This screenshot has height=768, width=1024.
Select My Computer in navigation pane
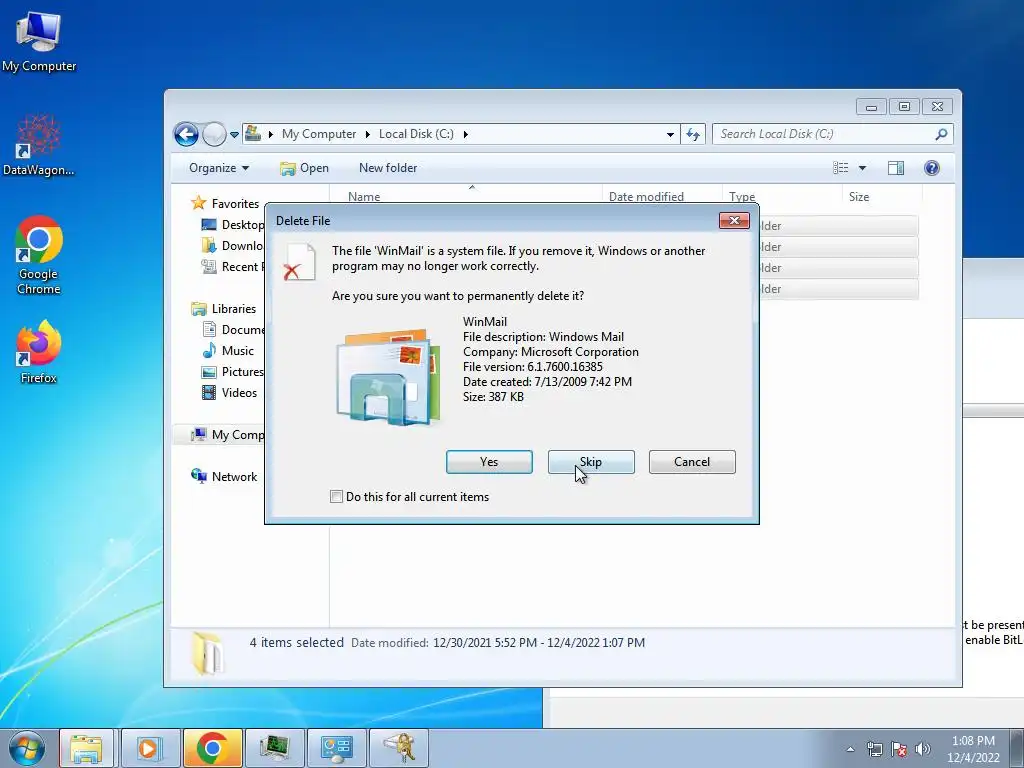click(227, 435)
